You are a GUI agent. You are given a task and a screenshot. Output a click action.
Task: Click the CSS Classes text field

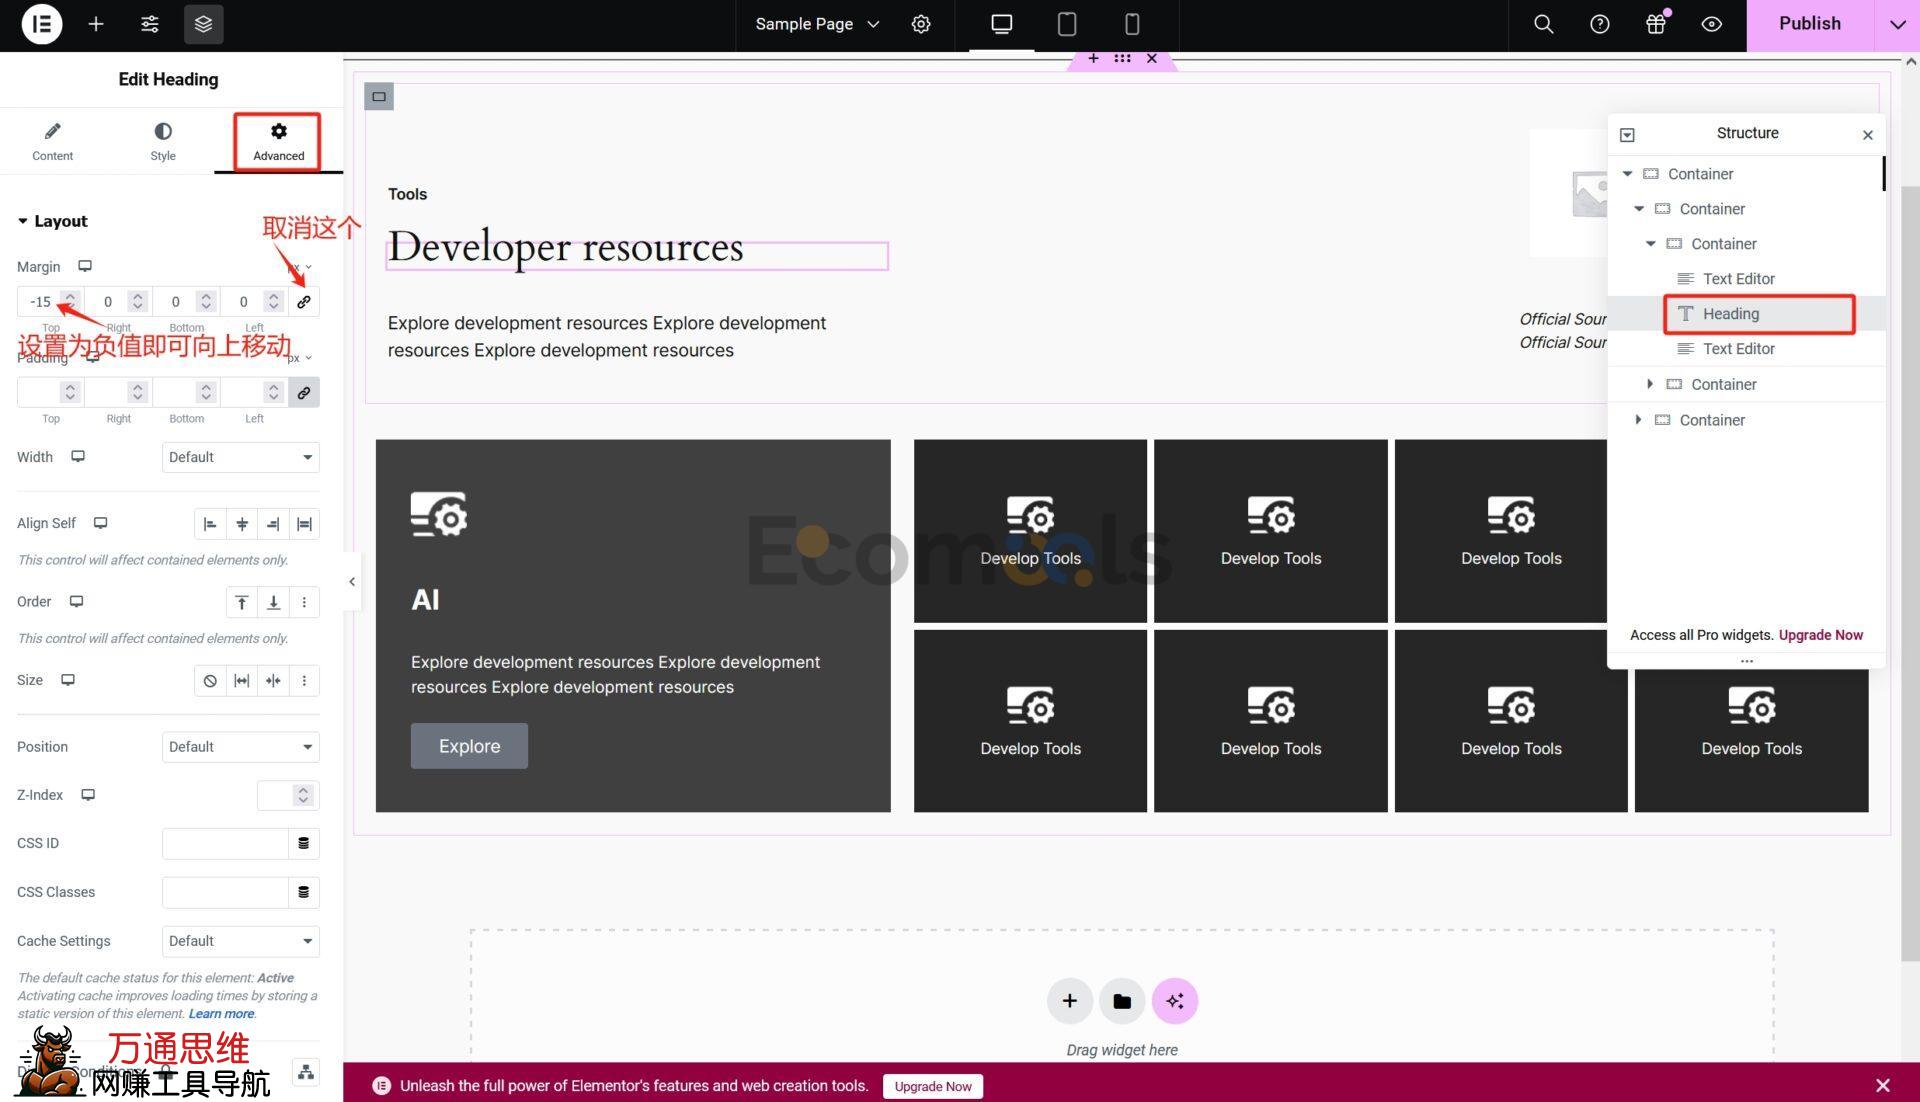click(x=226, y=892)
